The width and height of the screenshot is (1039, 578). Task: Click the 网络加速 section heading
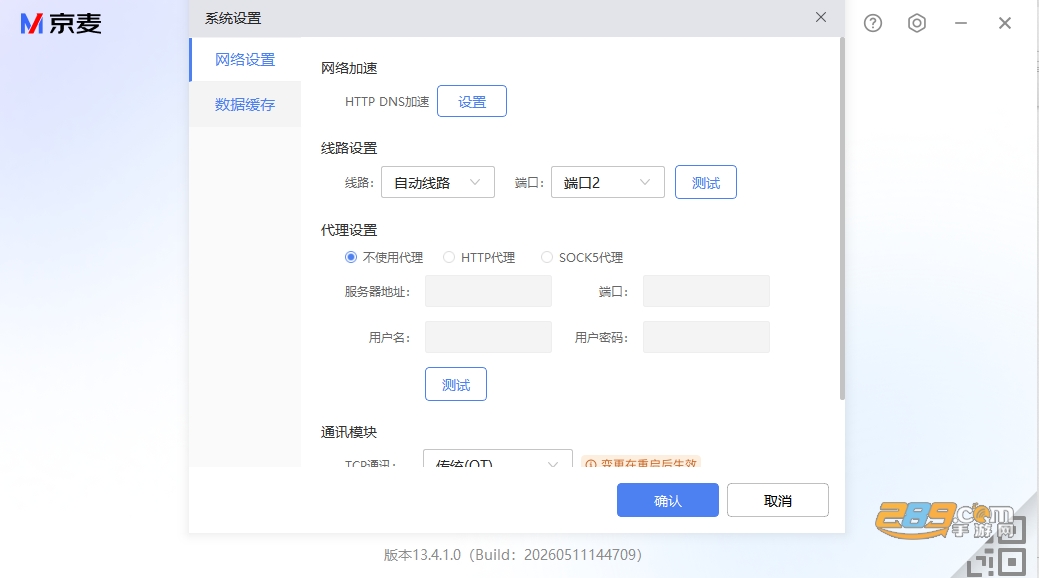point(349,68)
